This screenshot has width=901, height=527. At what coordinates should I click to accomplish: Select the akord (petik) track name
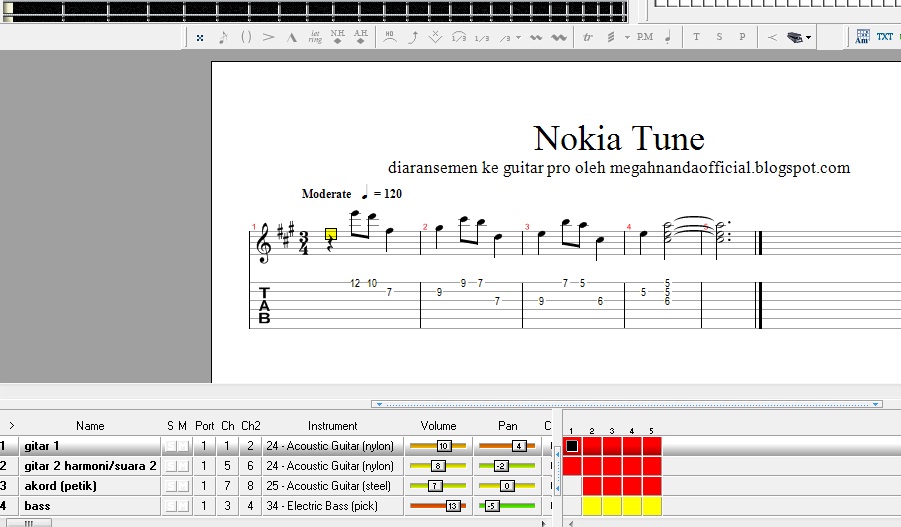pos(60,486)
